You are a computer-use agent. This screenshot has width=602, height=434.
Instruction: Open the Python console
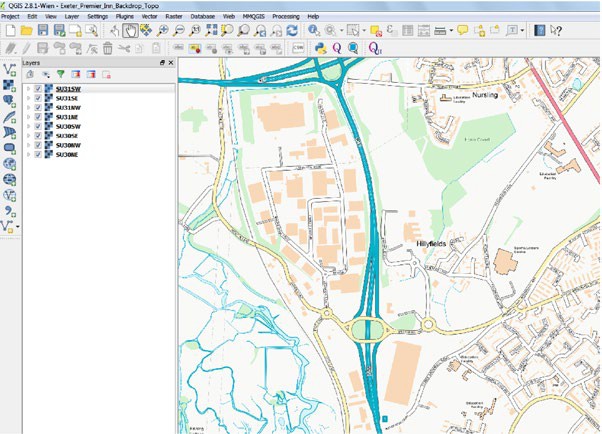pos(321,48)
